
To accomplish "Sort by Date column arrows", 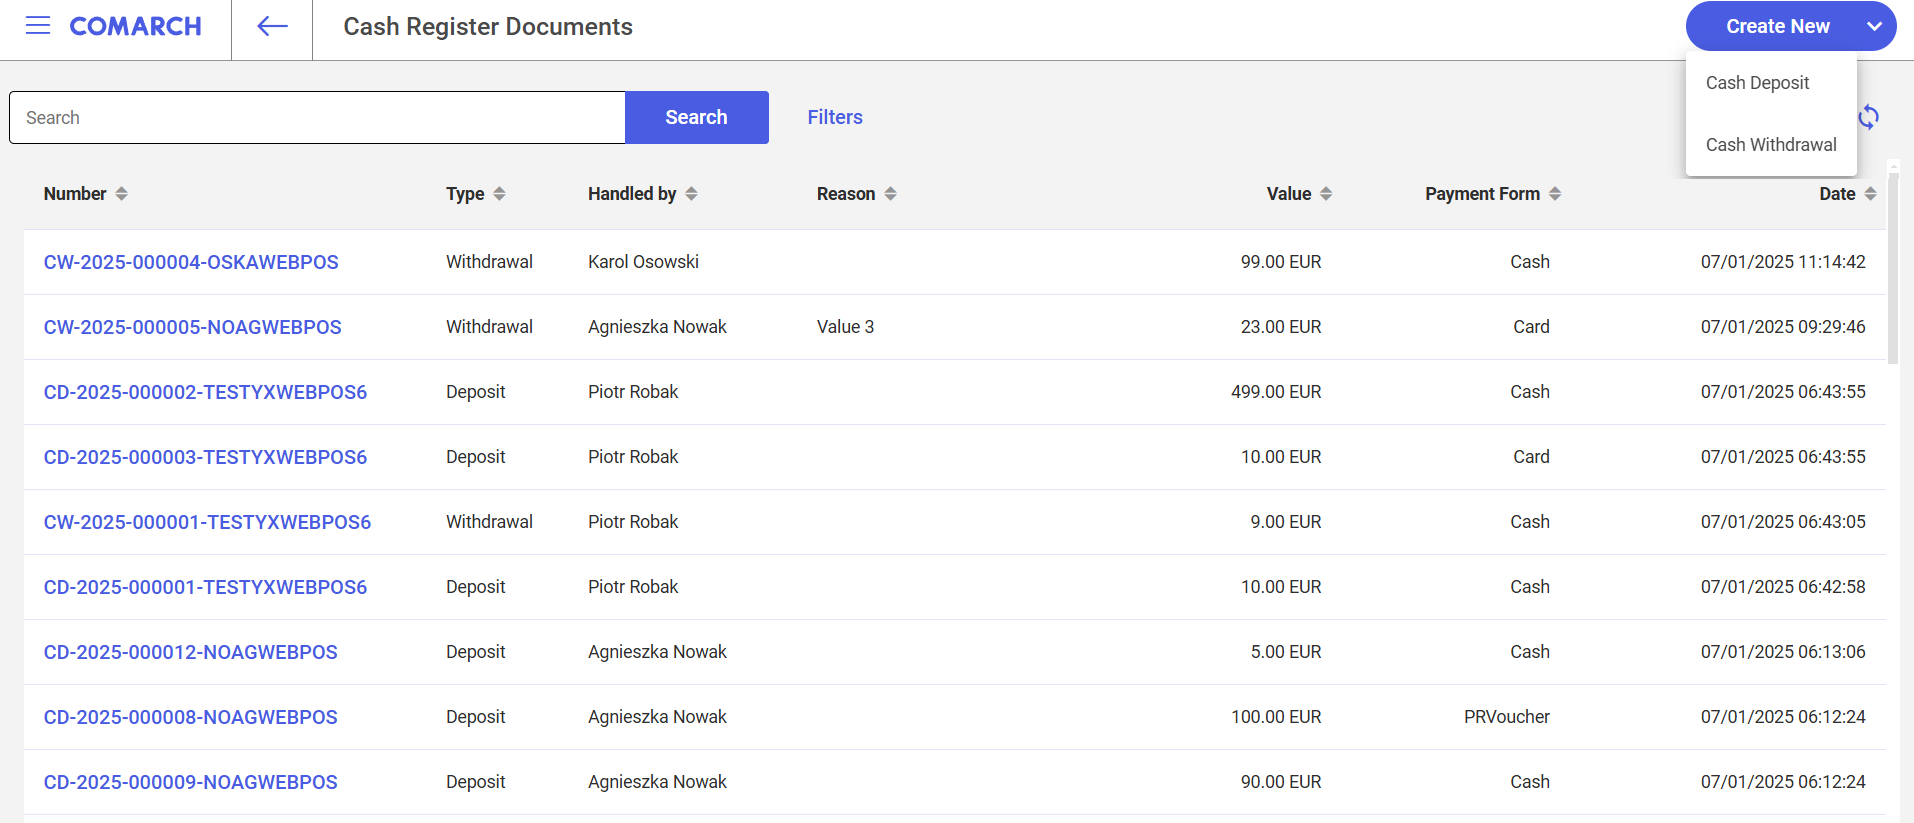I will click(1870, 194).
